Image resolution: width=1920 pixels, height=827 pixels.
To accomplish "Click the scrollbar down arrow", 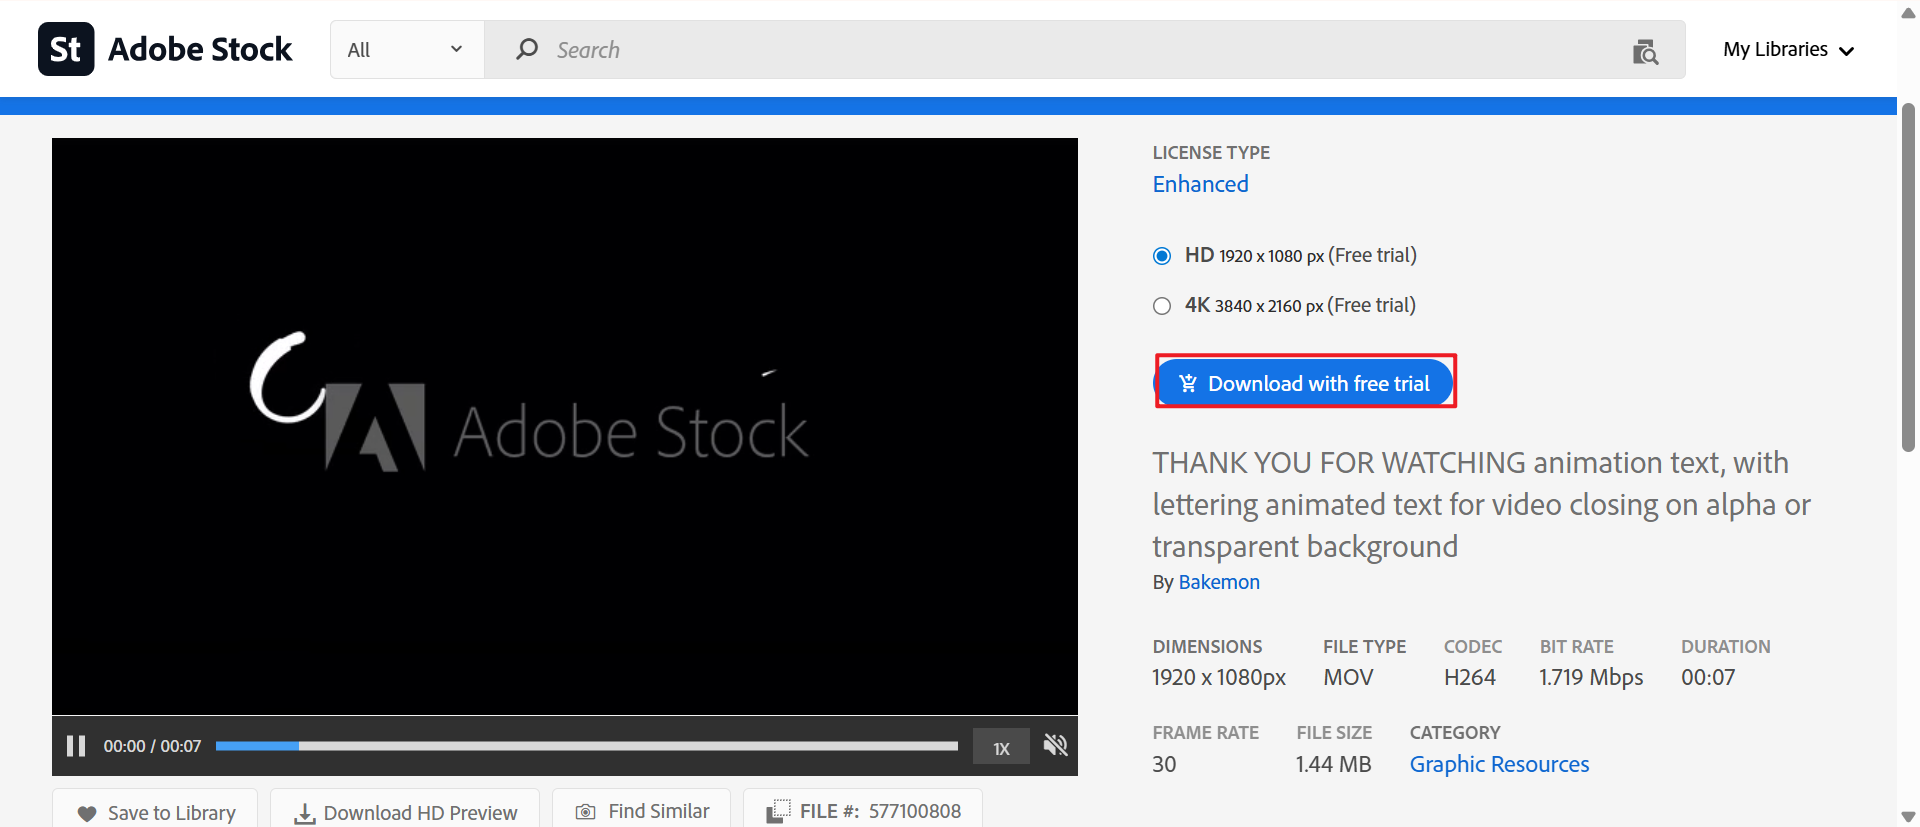I will tap(1908, 816).
